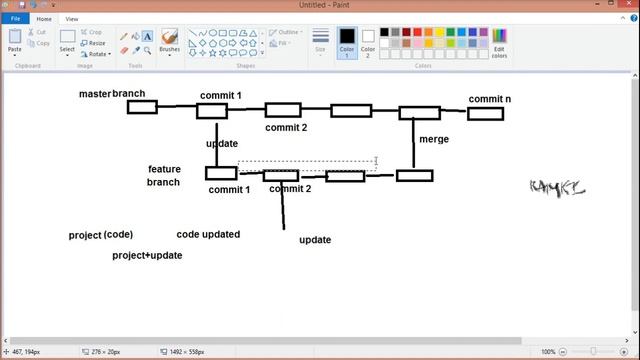Click the Cut button
Screen dimensions: 640x360
[x=37, y=32]
